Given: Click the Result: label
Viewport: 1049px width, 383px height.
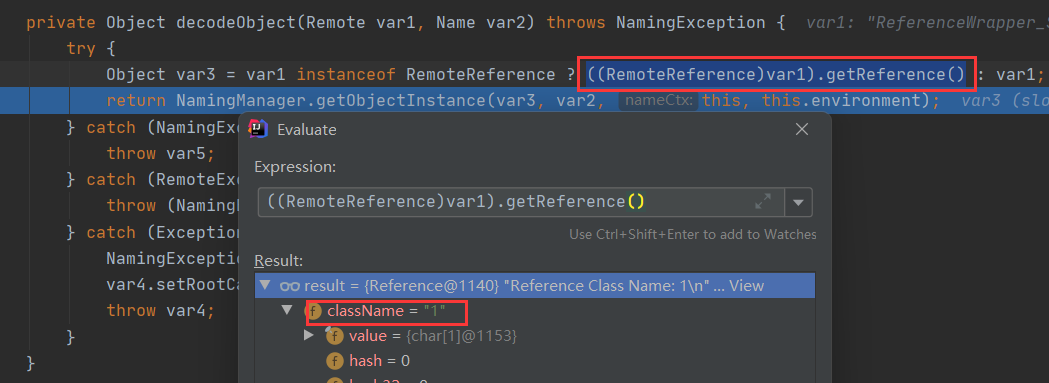Looking at the screenshot, I should coord(279,260).
